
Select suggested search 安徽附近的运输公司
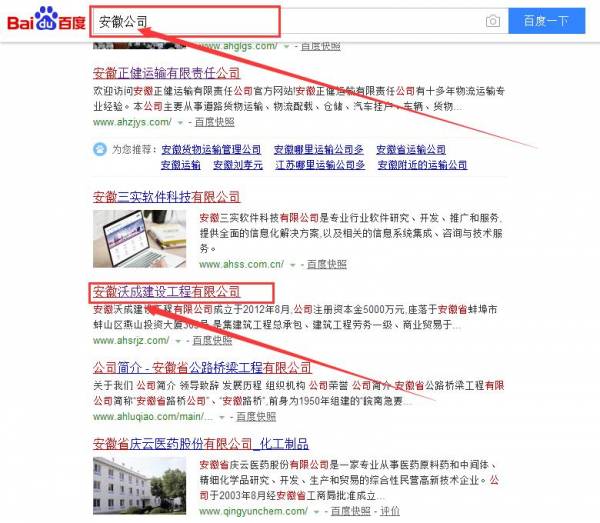point(422,165)
